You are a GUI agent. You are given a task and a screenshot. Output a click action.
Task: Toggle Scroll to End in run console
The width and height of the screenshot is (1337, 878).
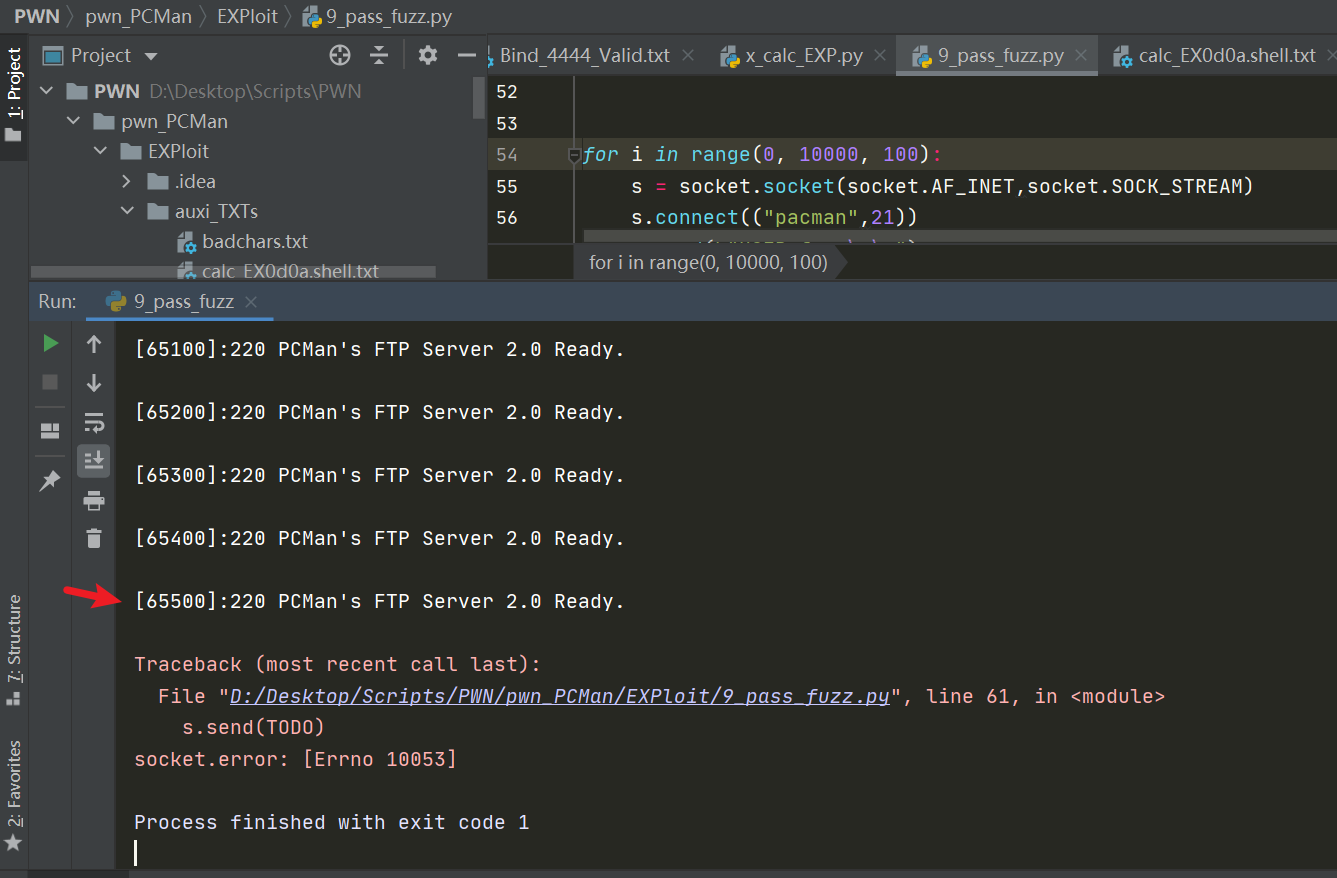tap(94, 460)
